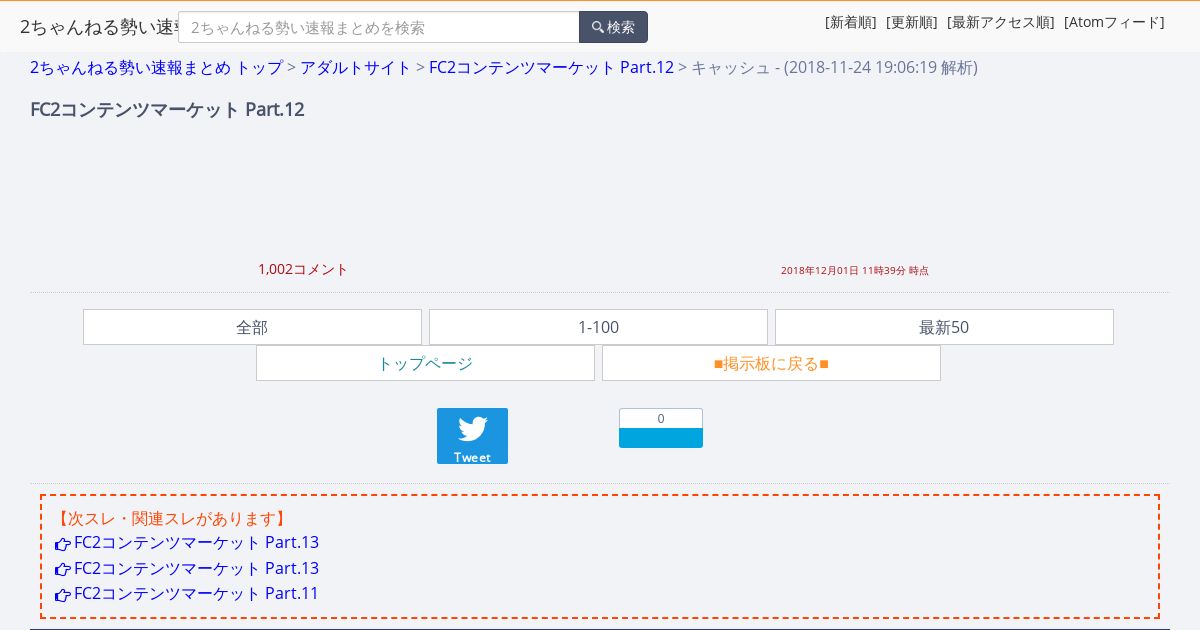Click the FC2コンテンツマーケット Part.12 page heading
The height and width of the screenshot is (630, 1200).
167,109
